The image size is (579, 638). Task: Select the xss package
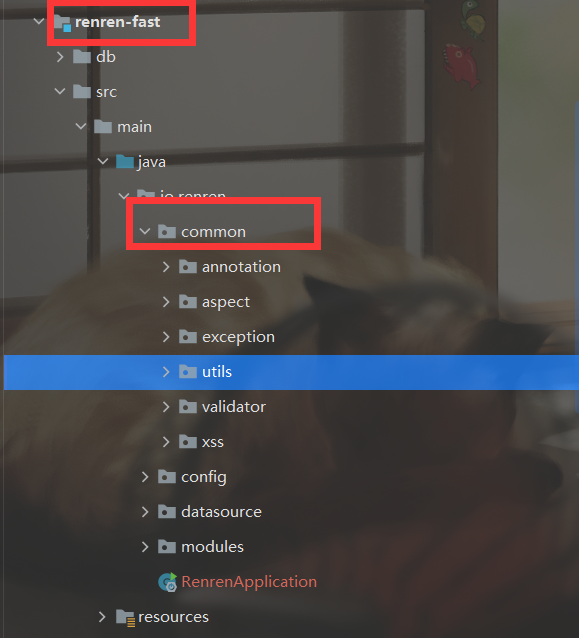[x=213, y=442]
